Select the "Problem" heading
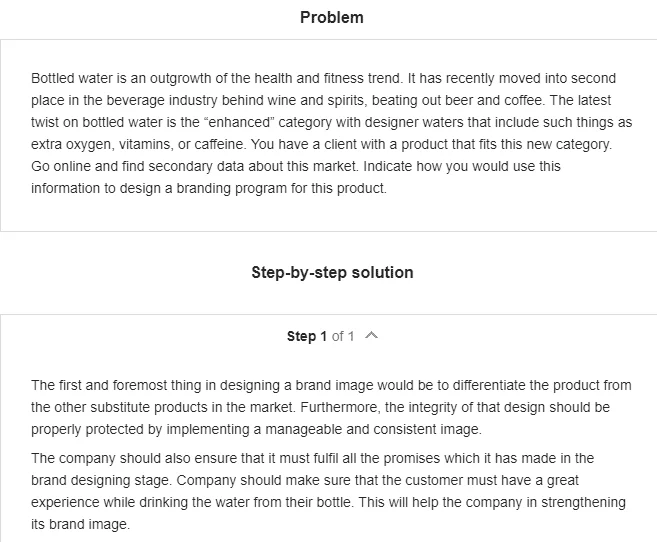657x542 pixels. tap(332, 18)
